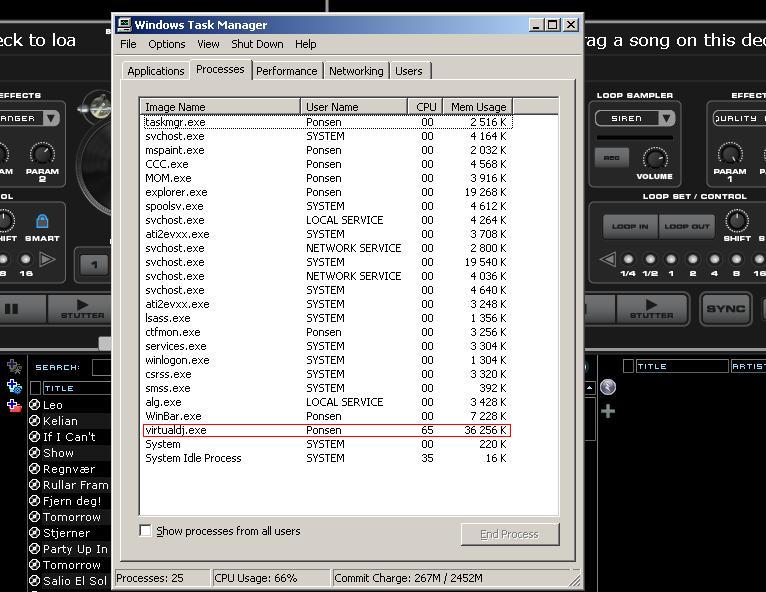Select the 8 beat loop light, right deck
The width and height of the screenshot is (766, 592).
tap(736, 259)
